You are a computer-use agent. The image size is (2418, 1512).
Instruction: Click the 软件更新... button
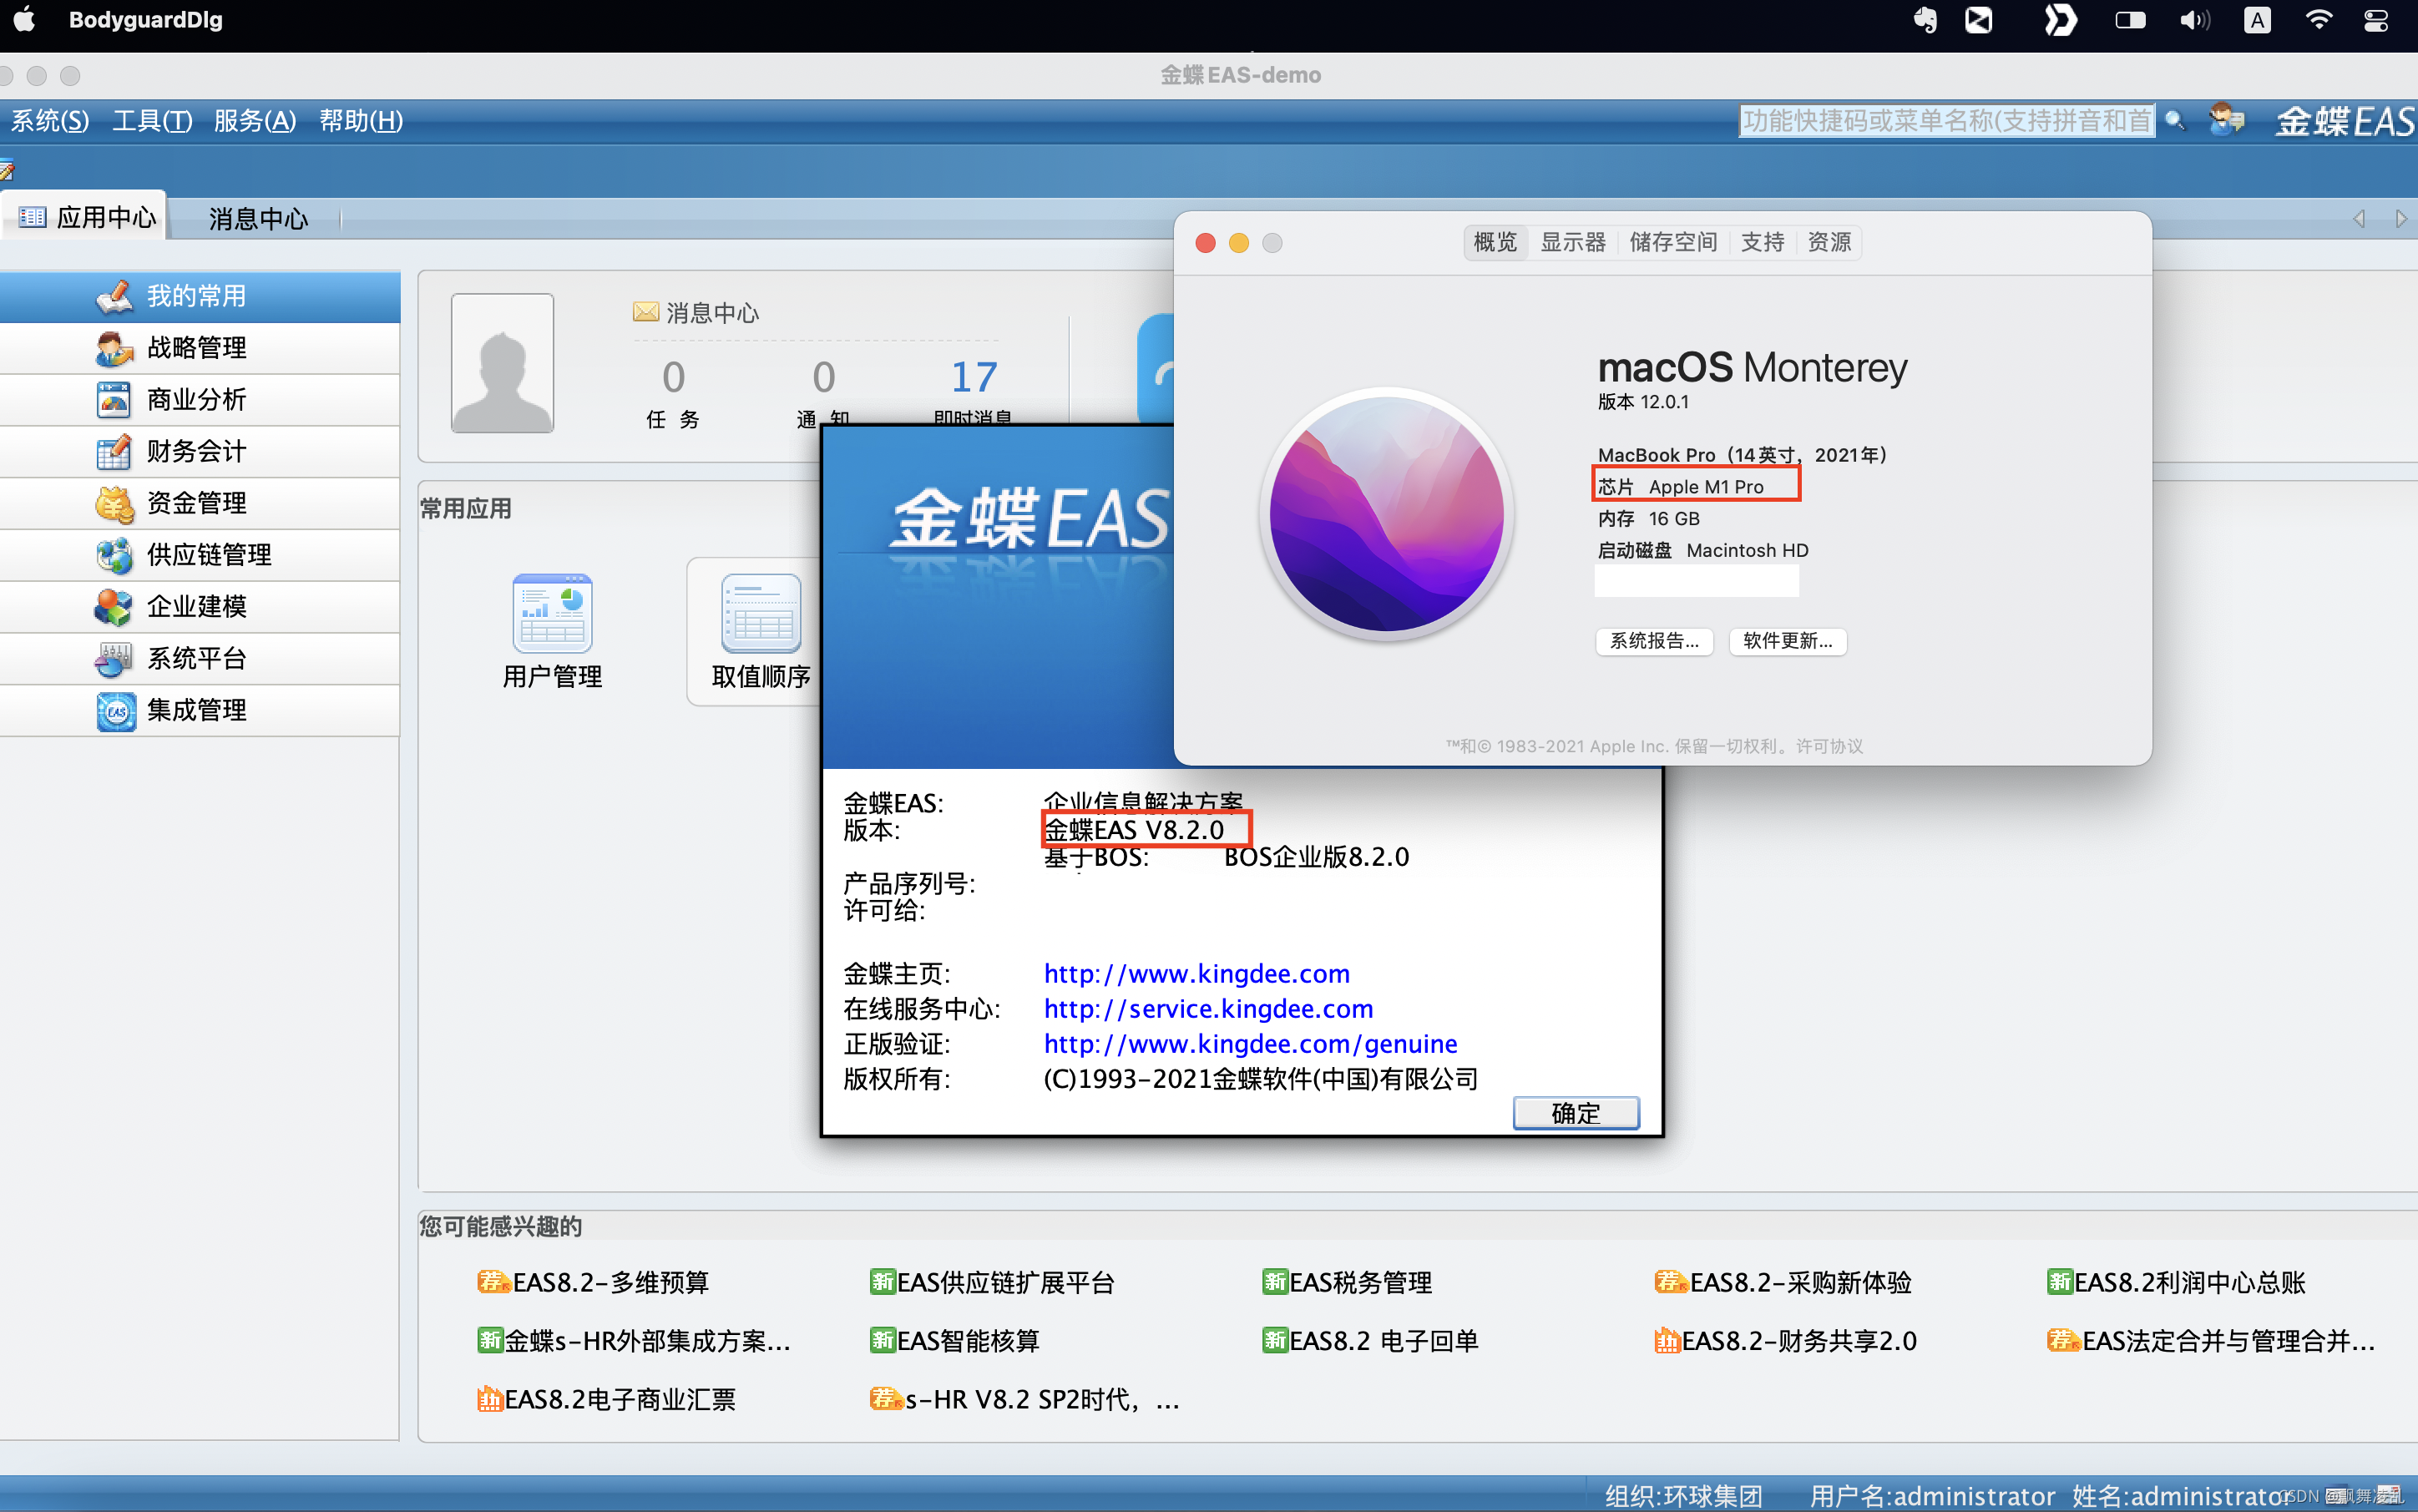click(1787, 641)
